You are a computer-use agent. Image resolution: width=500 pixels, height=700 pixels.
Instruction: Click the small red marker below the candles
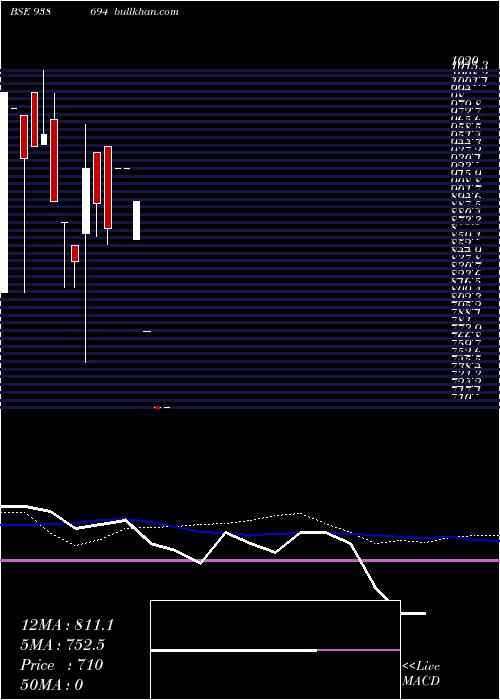tap(157, 407)
